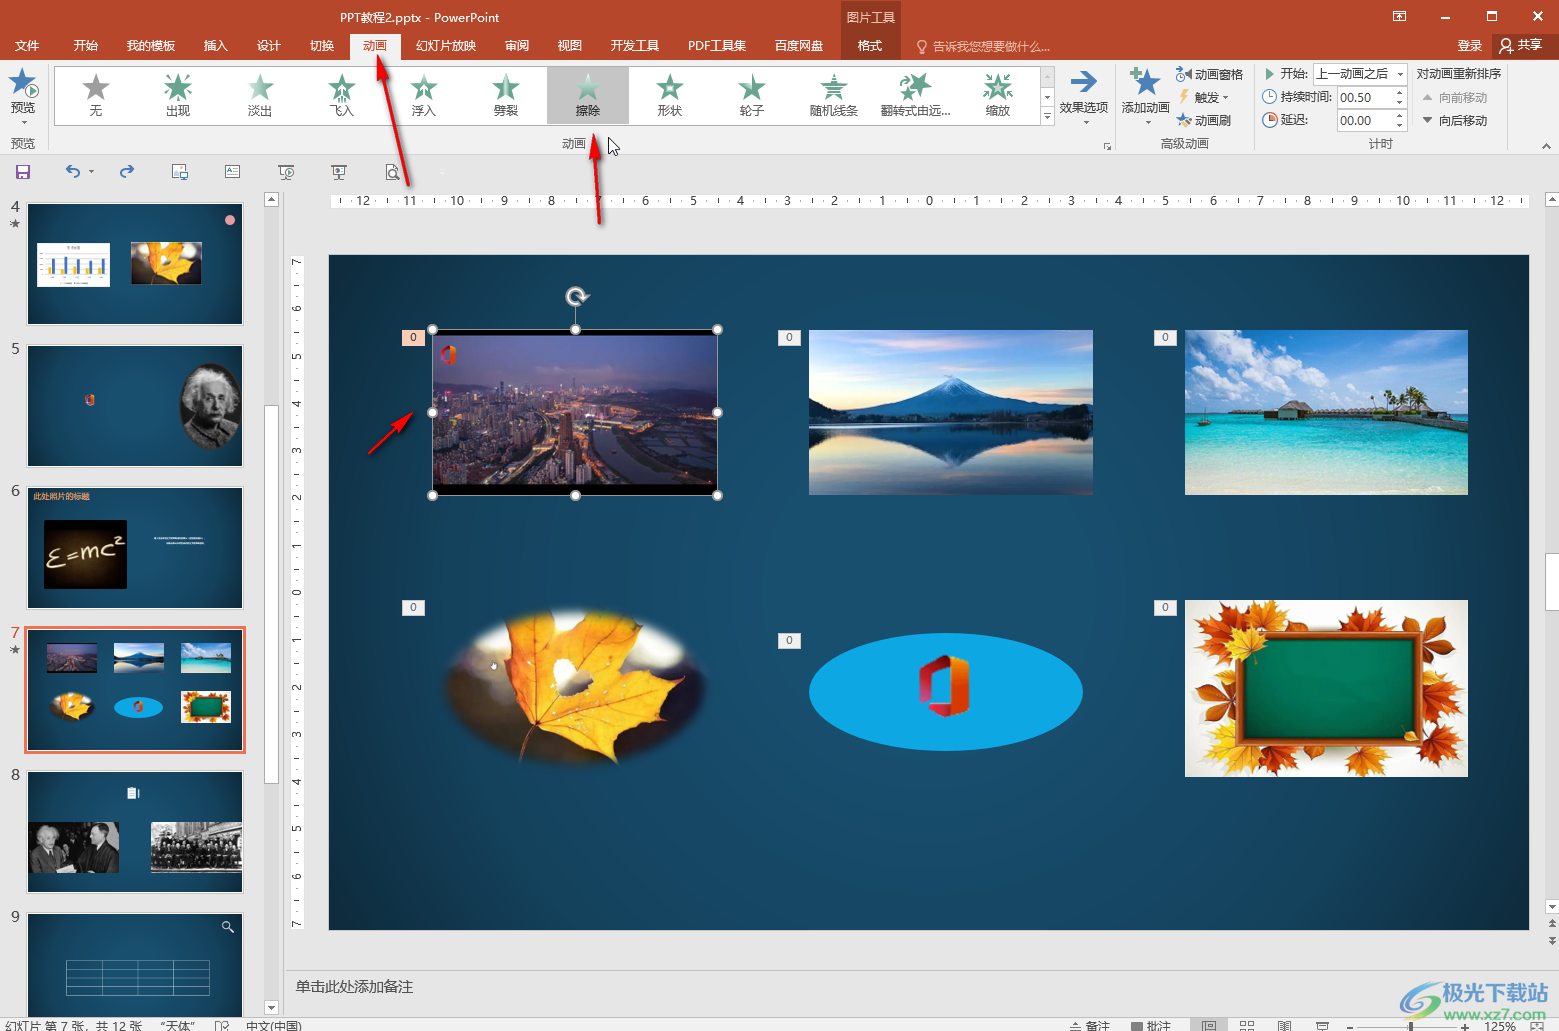This screenshot has width=1559, height=1031.
Task: Apply the Fade (淡出) animation
Action: point(260,95)
